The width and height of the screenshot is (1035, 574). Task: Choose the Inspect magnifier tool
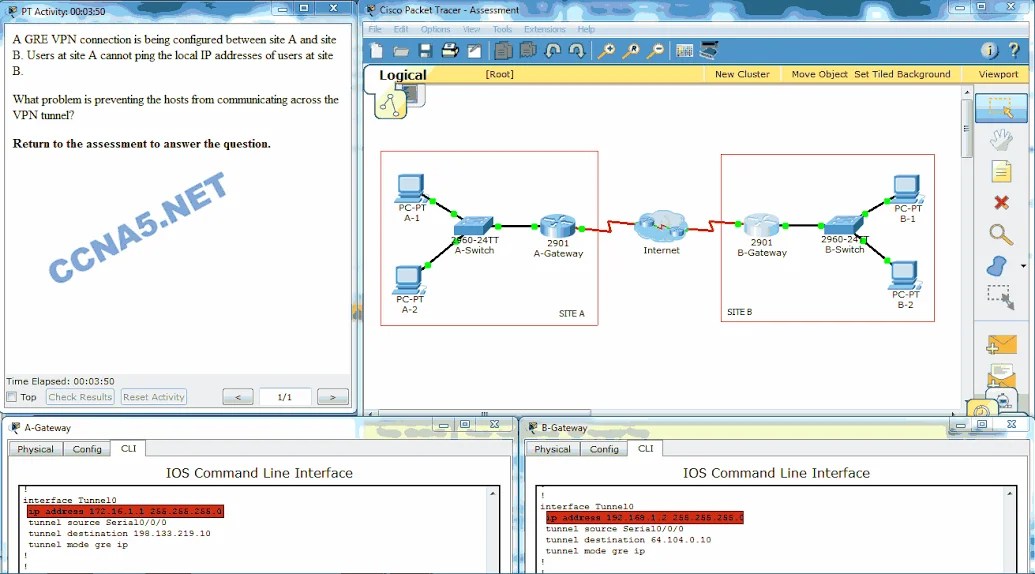point(1001,234)
